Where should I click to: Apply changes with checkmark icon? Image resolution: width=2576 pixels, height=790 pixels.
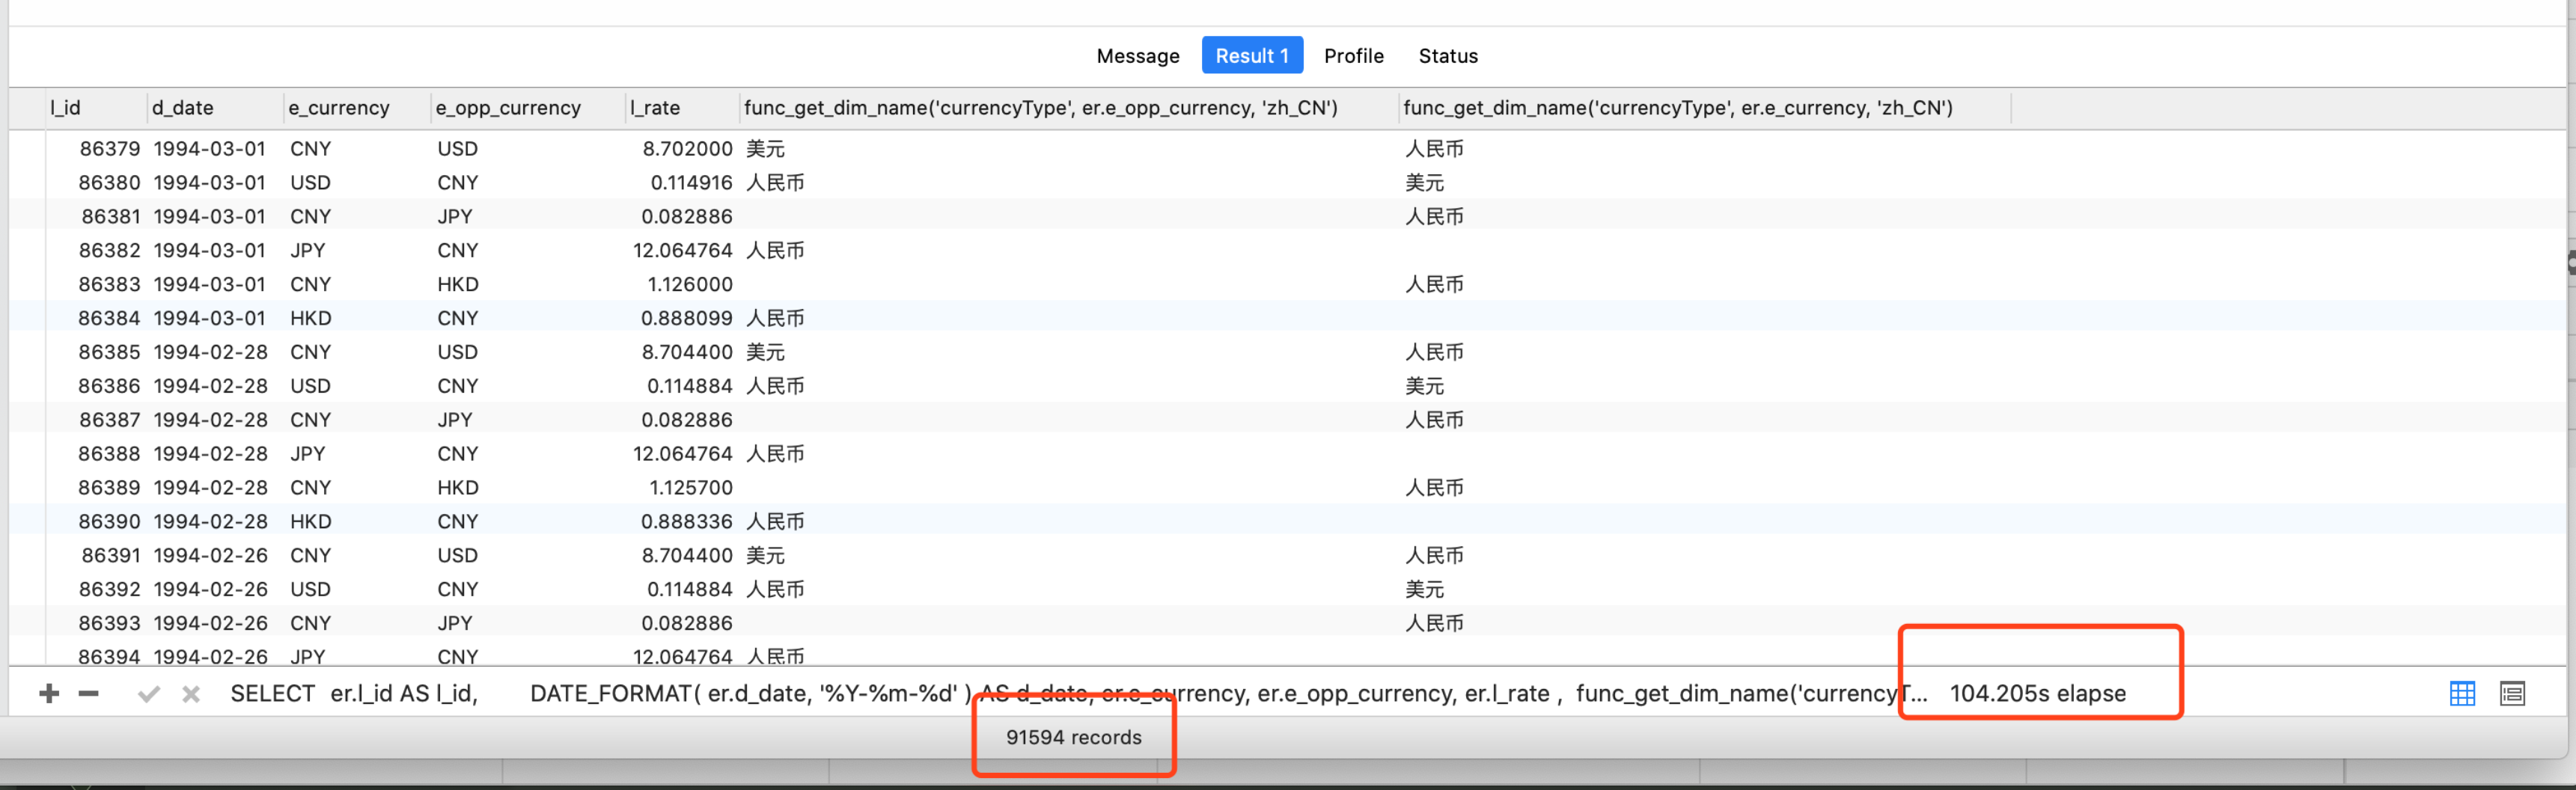149,693
